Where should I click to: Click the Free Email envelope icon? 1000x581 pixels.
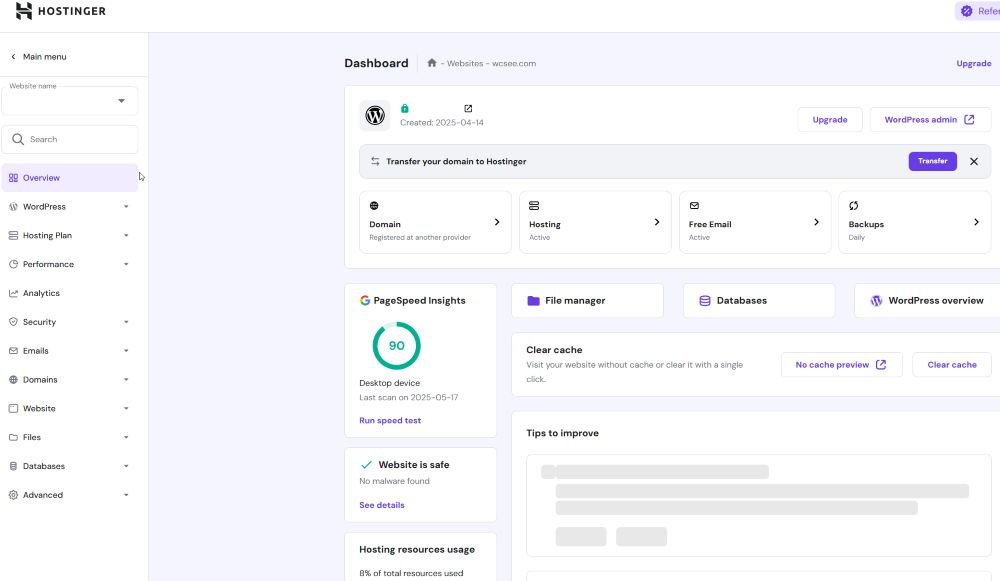click(694, 206)
